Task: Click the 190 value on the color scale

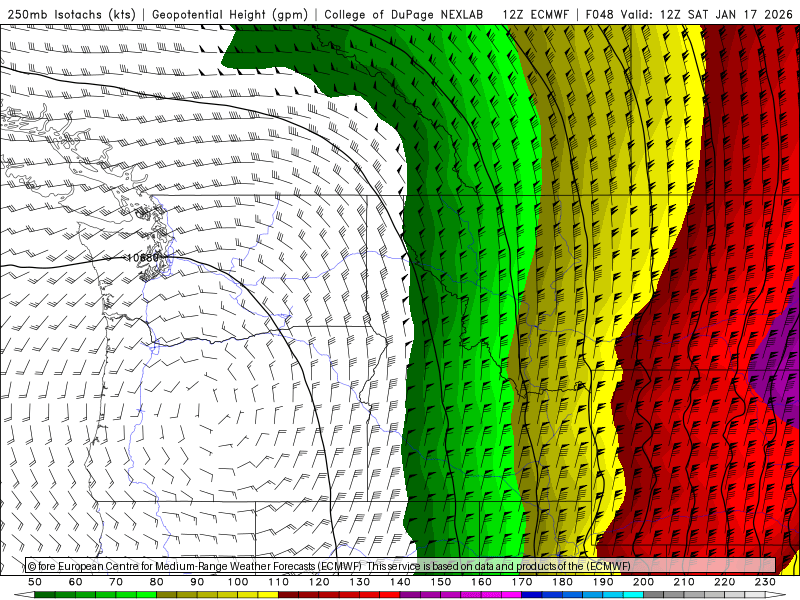Action: [603, 582]
